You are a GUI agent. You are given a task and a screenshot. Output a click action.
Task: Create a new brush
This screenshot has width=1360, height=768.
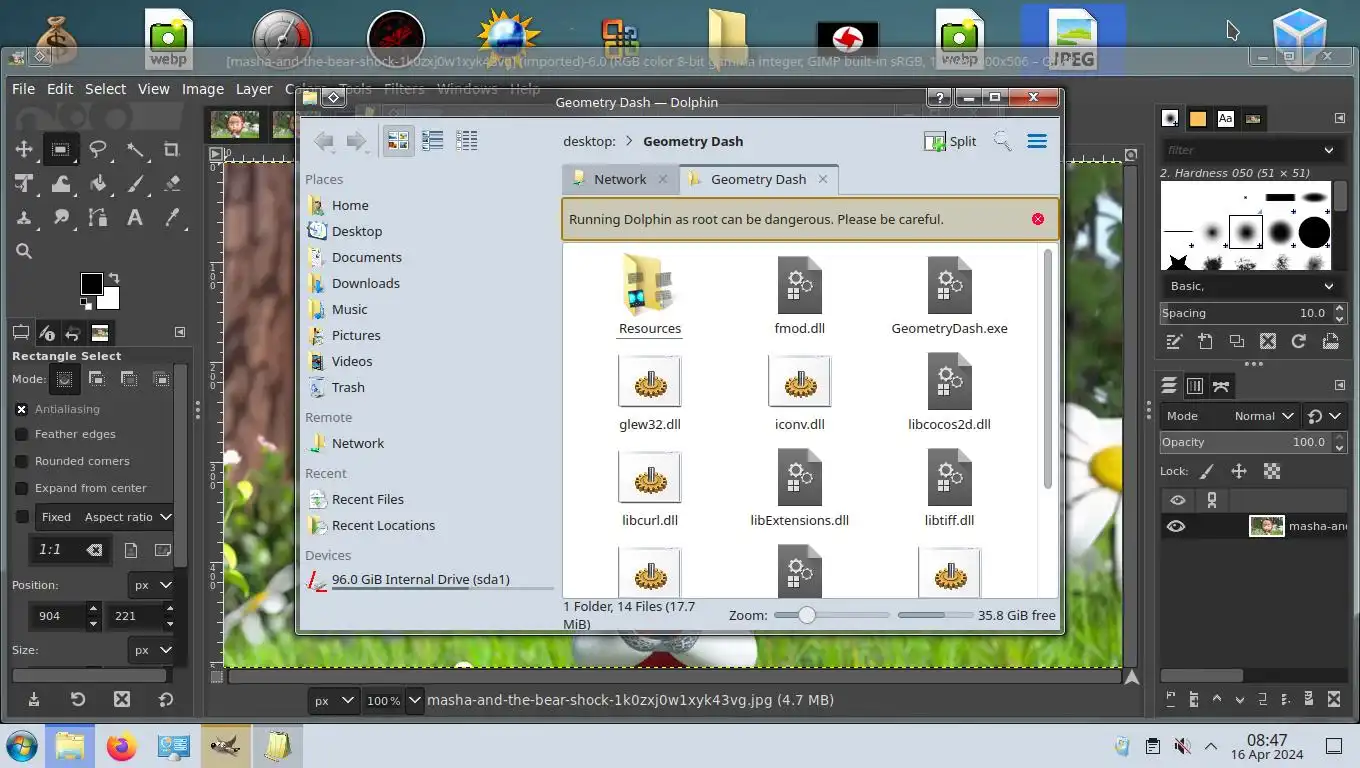(x=1205, y=341)
